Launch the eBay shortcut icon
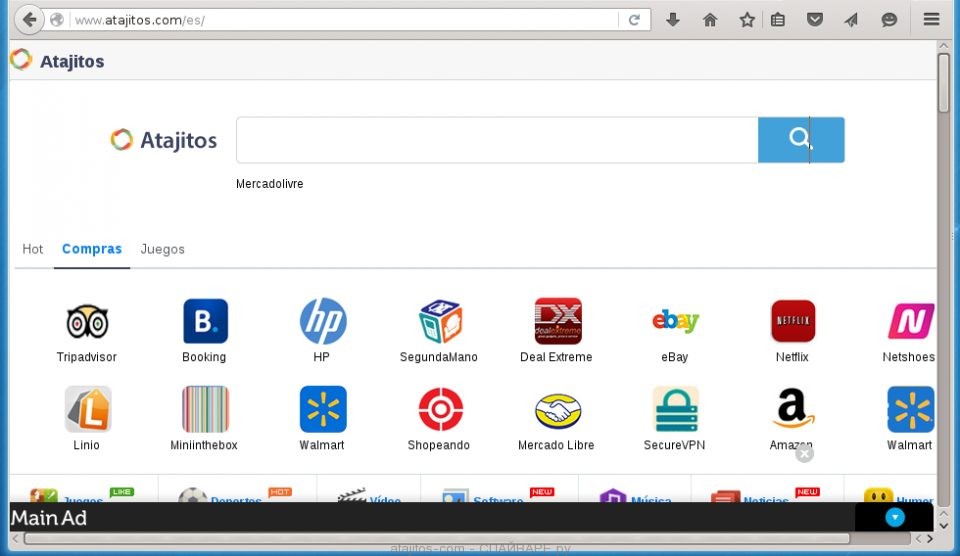The height and width of the screenshot is (556, 960). click(x=675, y=322)
